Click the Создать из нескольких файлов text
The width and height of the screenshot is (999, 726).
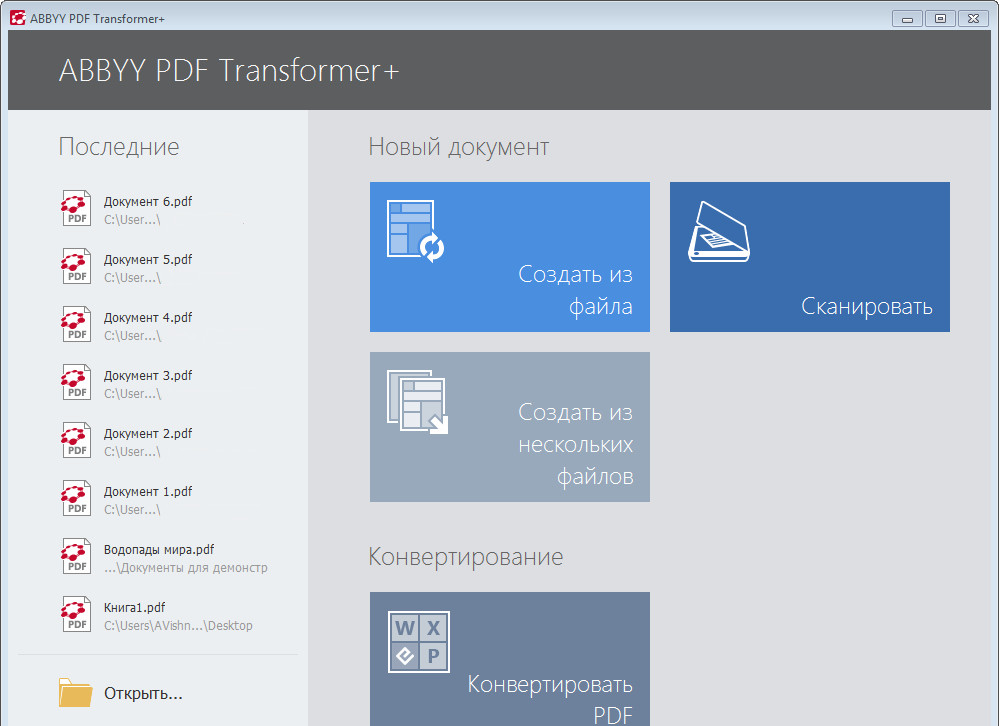(575, 444)
